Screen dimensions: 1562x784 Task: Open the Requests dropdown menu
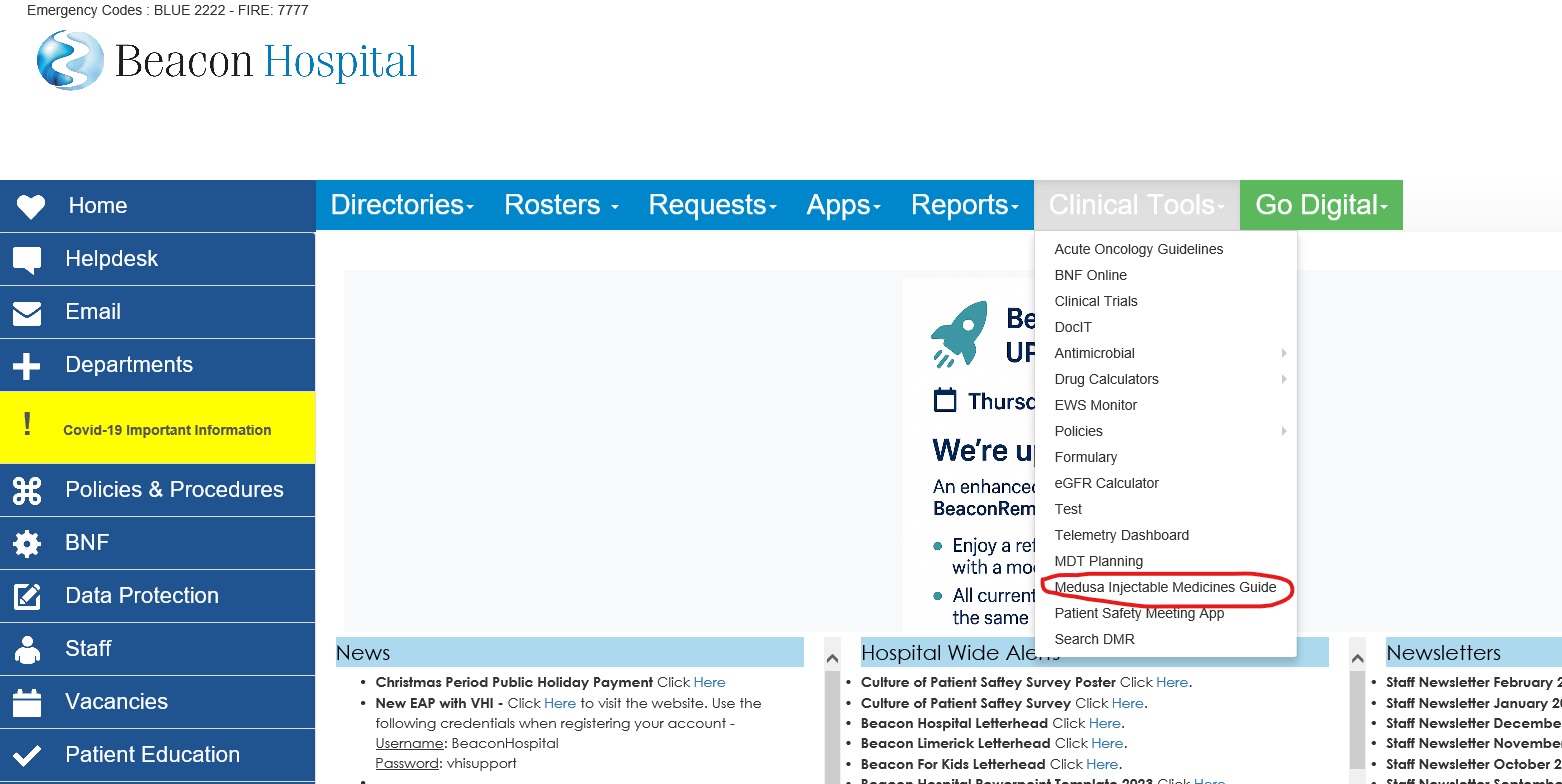point(712,205)
